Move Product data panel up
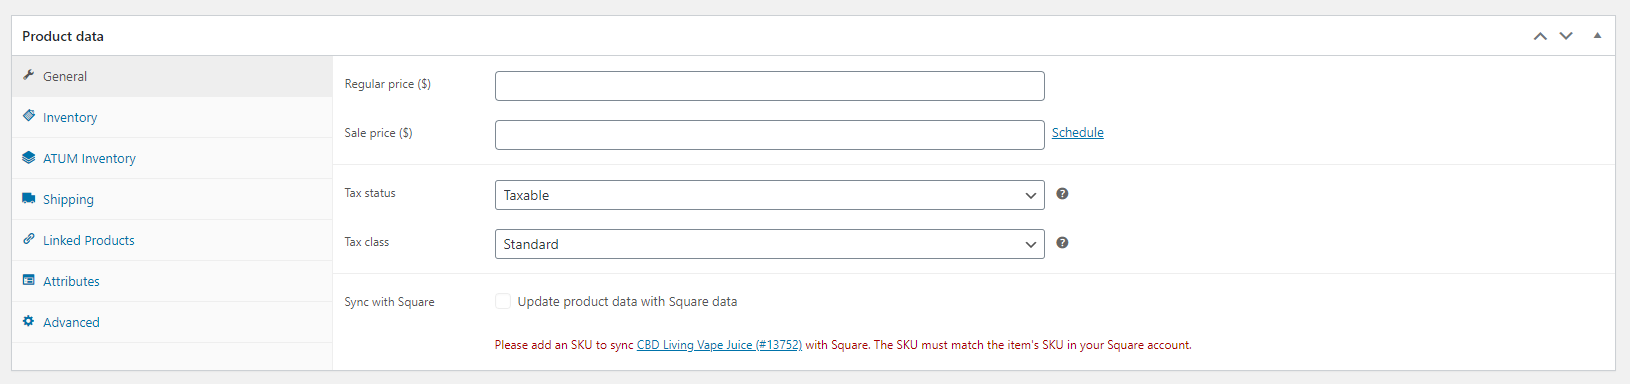The image size is (1630, 384). point(1540,36)
